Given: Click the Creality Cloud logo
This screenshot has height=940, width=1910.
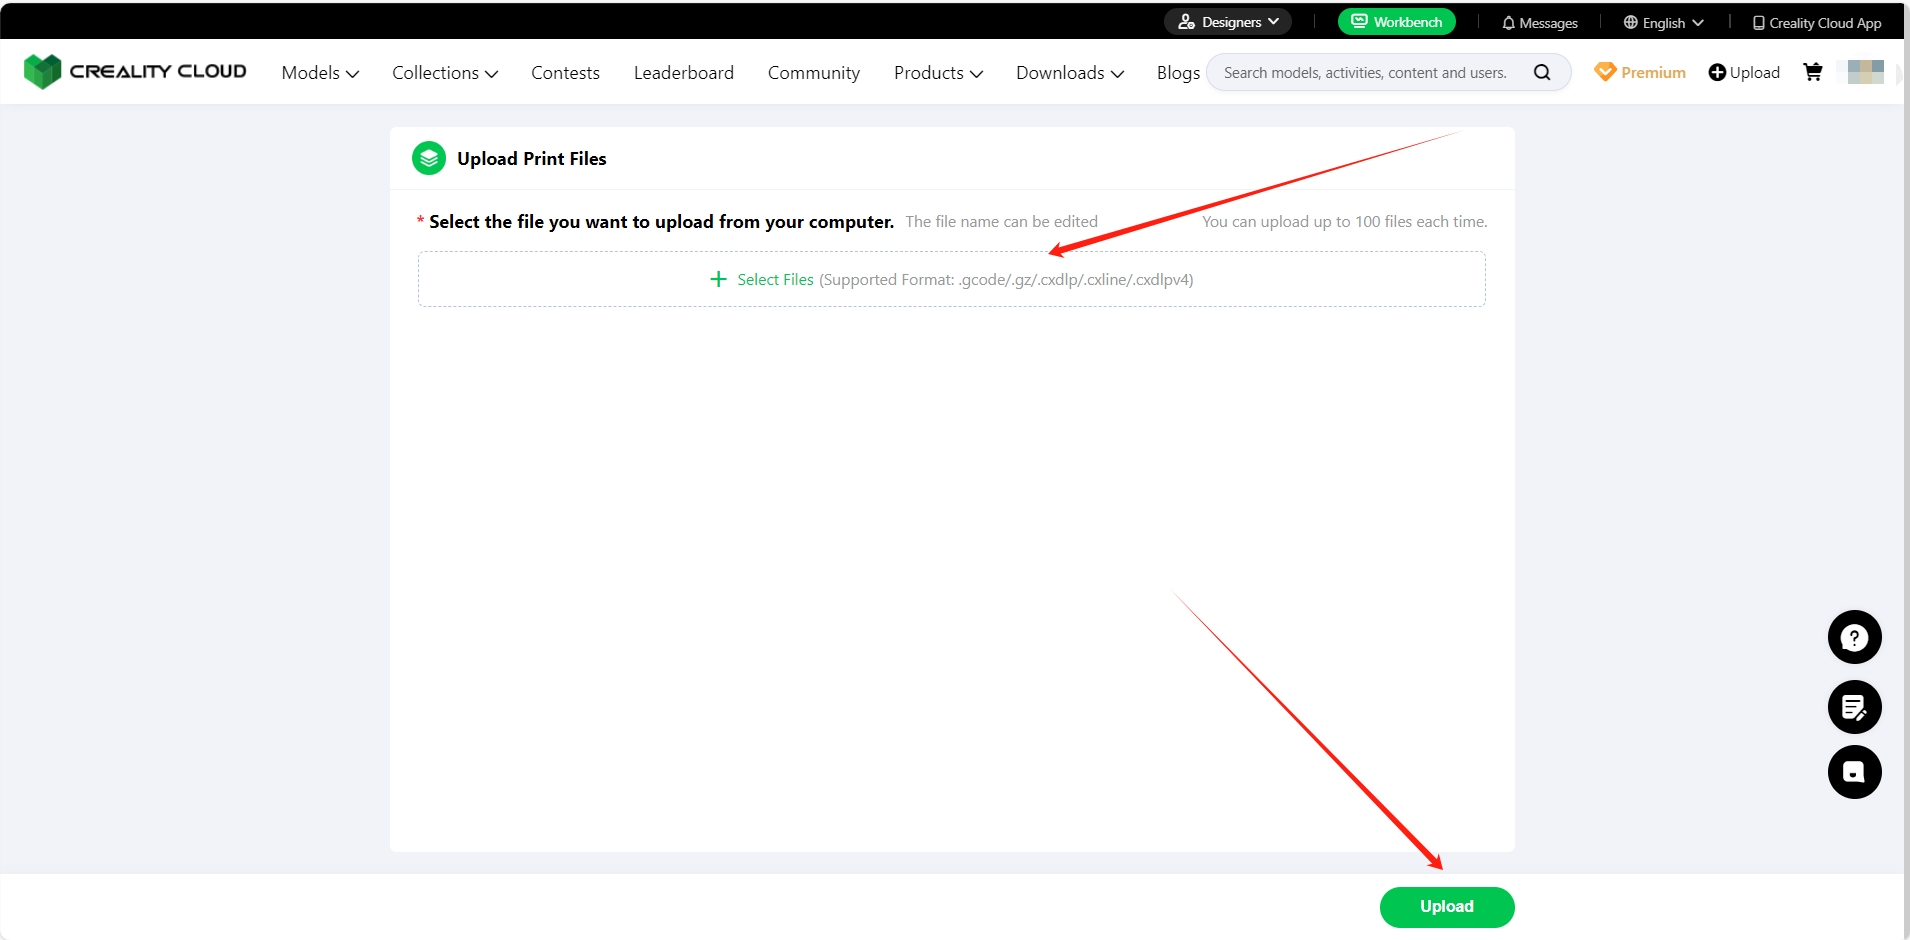Looking at the screenshot, I should [135, 72].
